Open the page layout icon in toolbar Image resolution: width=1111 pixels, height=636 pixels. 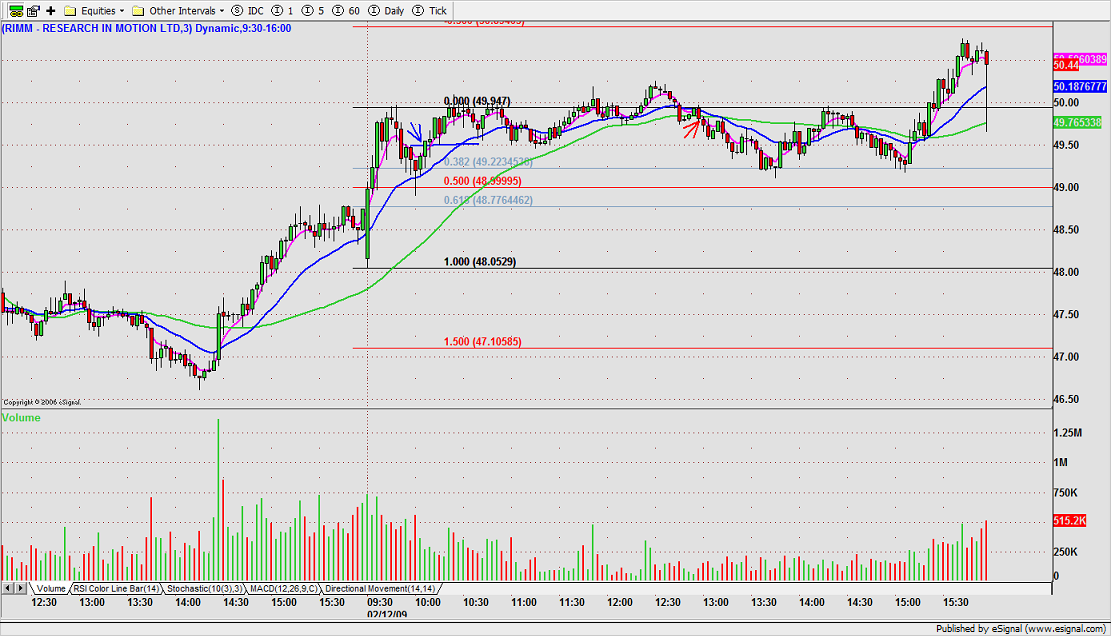33,11
